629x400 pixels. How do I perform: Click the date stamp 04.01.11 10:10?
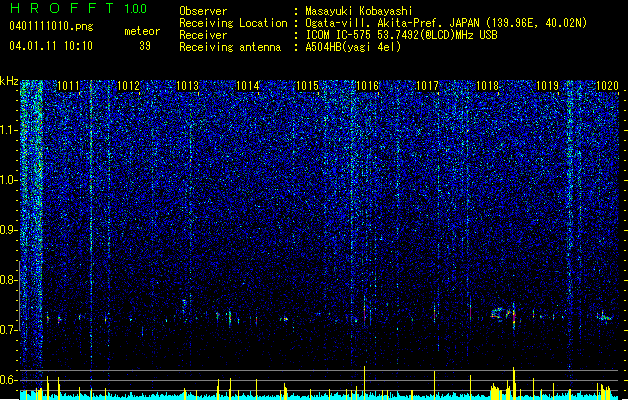[51, 46]
